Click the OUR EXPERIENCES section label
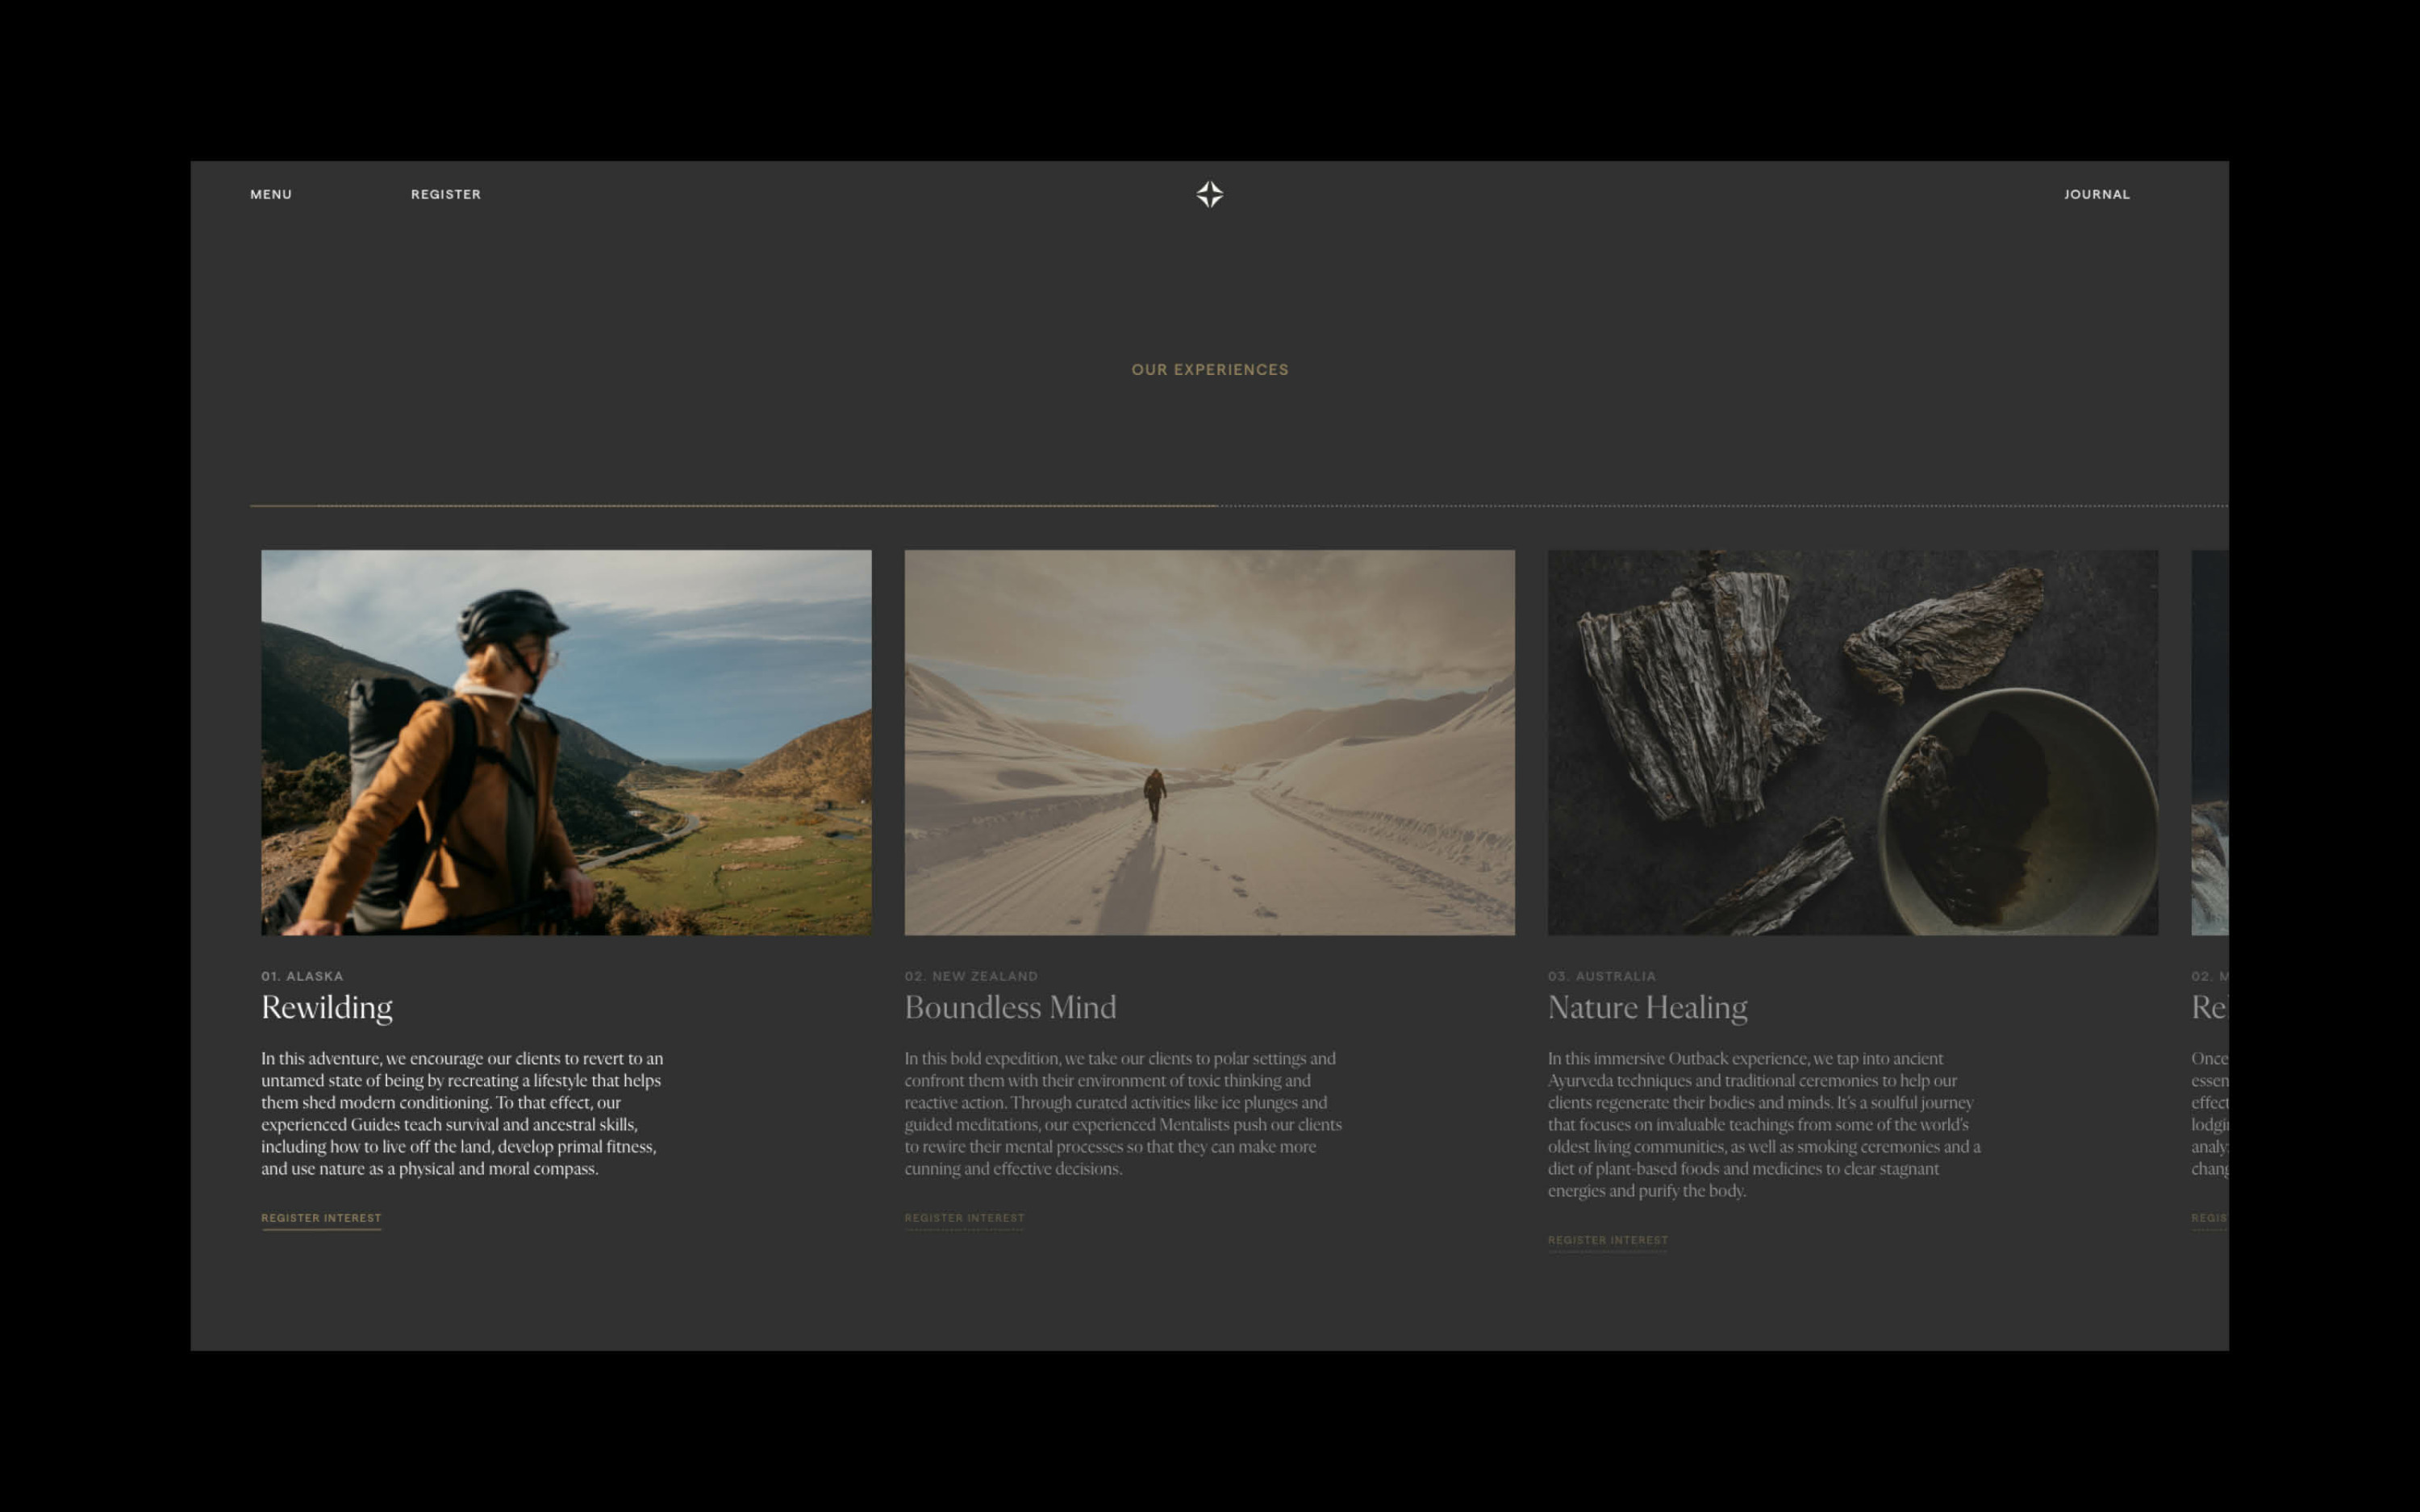Screen dimensions: 2420x1512 [1209, 370]
